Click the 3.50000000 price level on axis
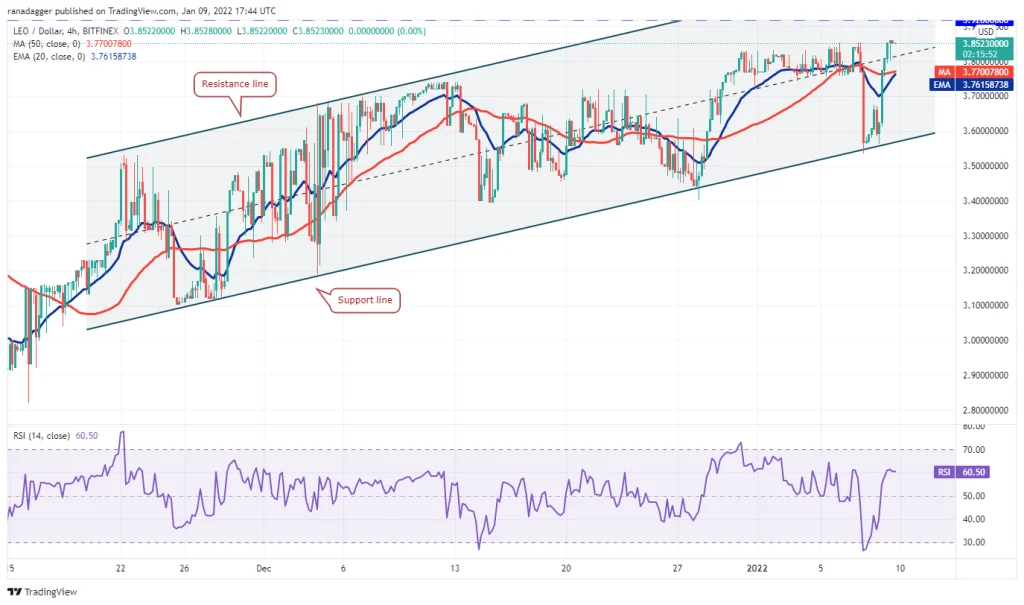Screen dimensions: 1024x605 pos(985,166)
